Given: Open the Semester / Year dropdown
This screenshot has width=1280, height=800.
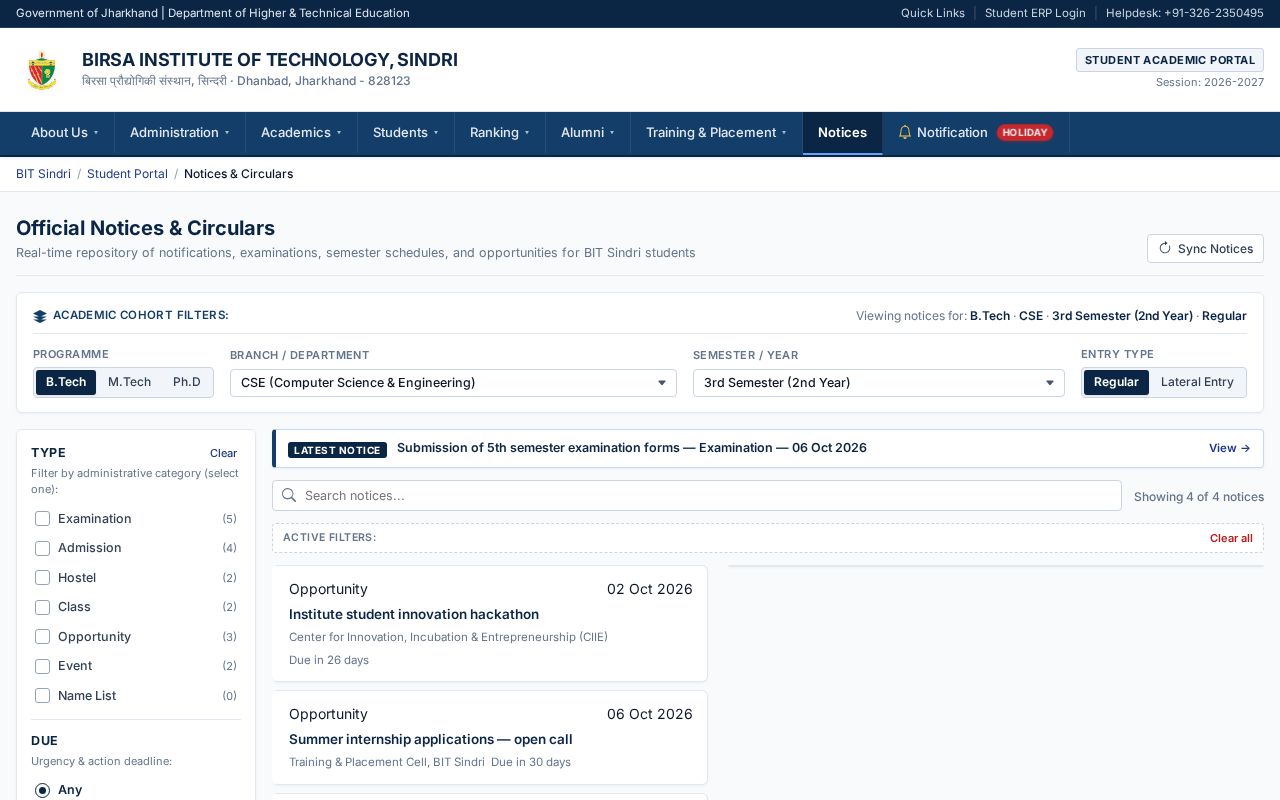Looking at the screenshot, I should 878,383.
